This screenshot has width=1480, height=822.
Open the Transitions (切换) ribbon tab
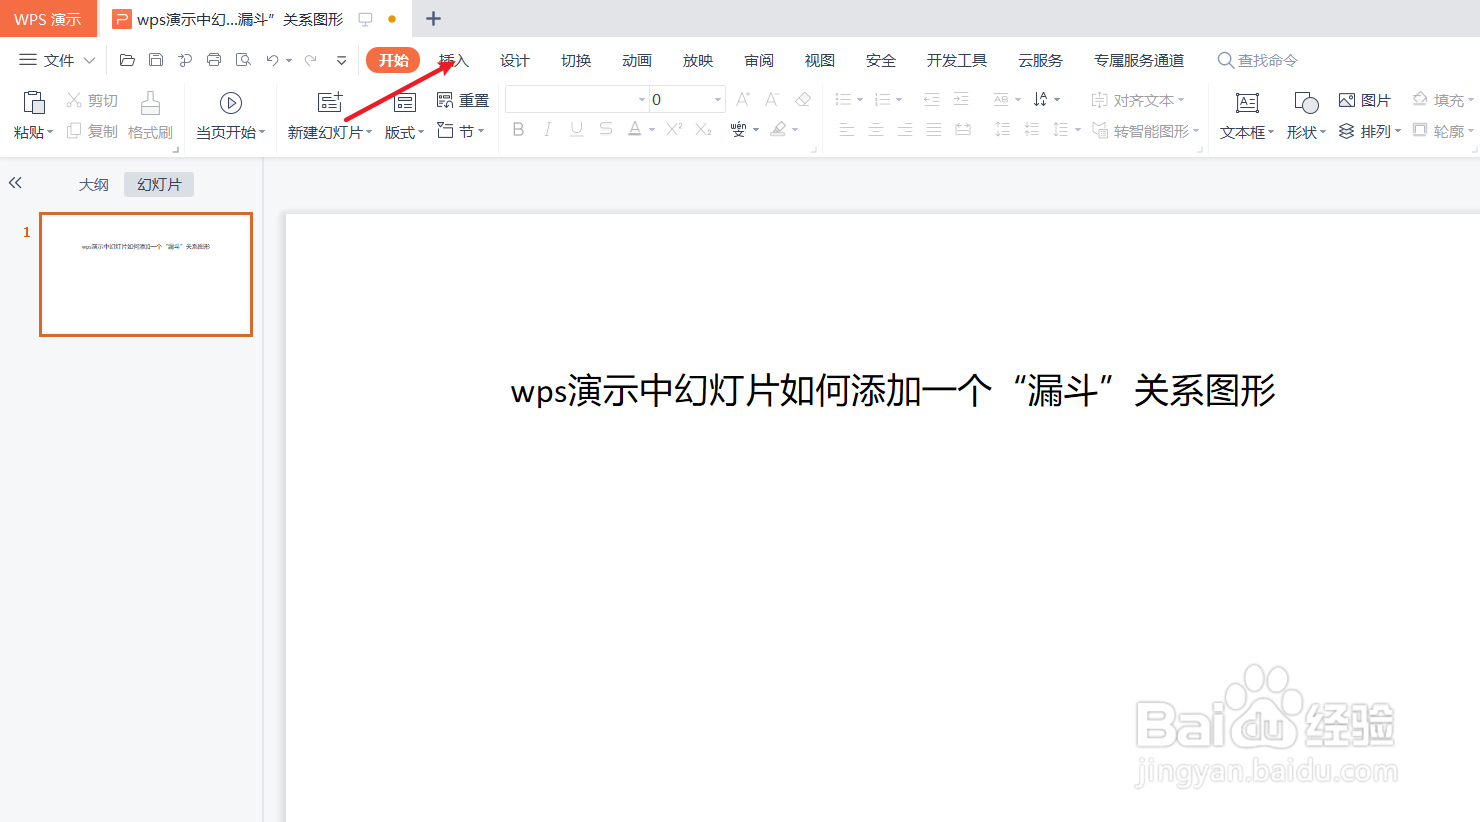click(x=575, y=60)
